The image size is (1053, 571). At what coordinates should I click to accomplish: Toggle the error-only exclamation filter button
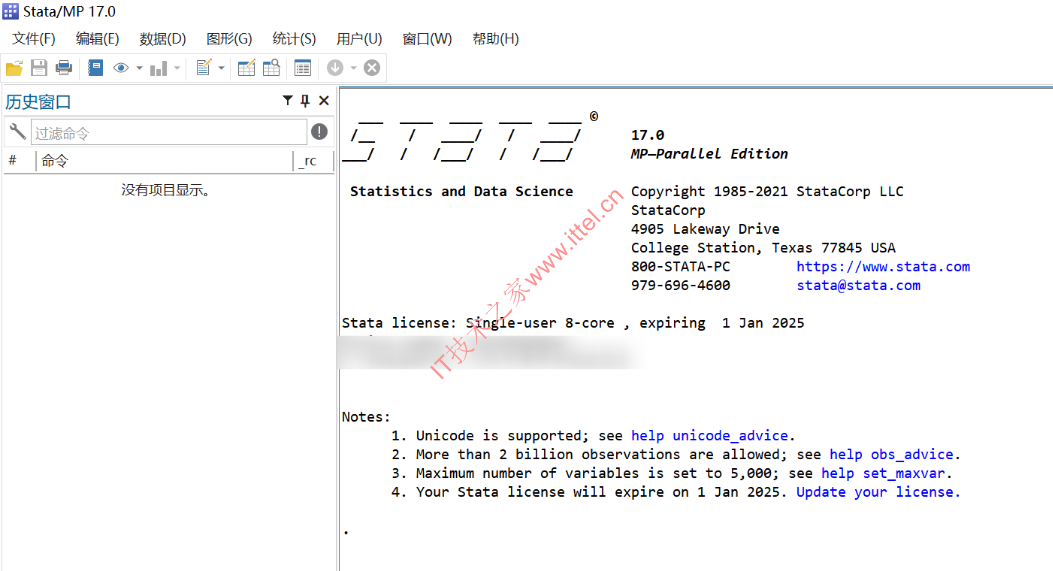(319, 132)
